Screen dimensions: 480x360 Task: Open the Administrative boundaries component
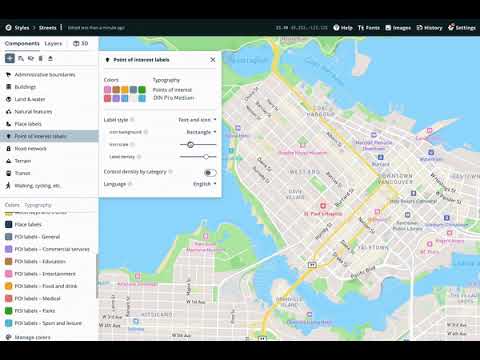pos(49,75)
